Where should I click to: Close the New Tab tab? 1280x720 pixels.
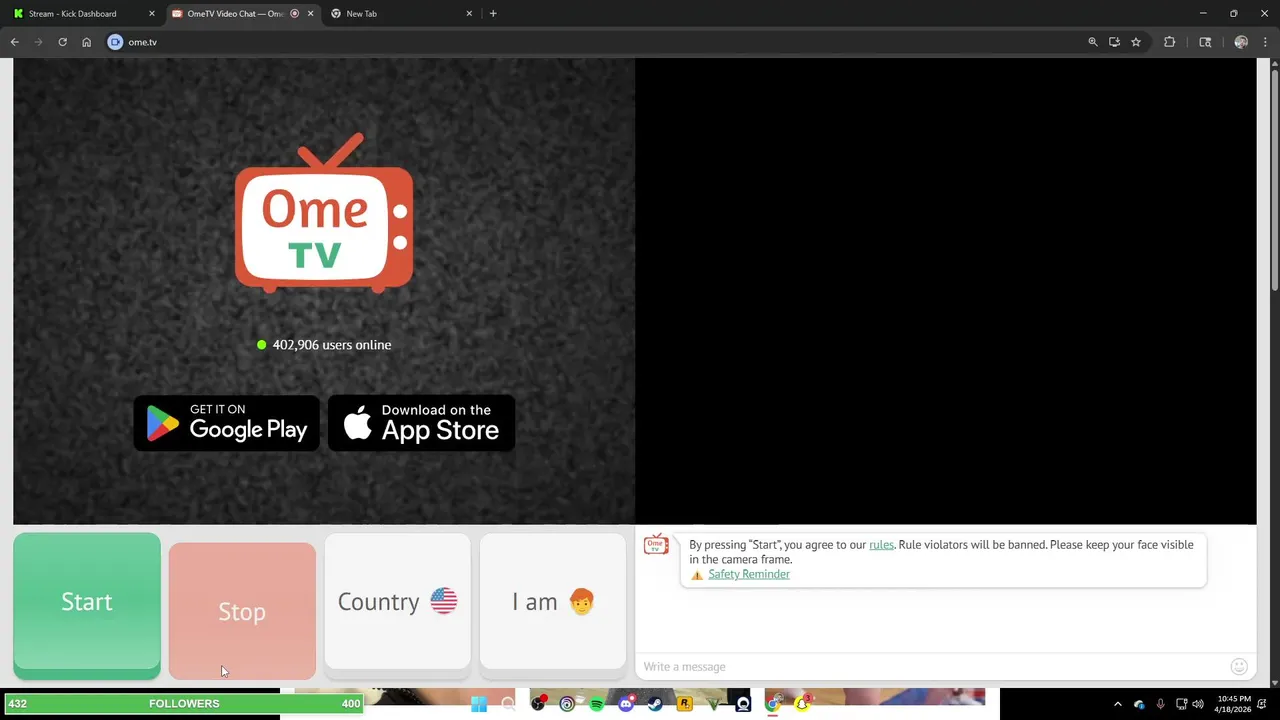469,14
